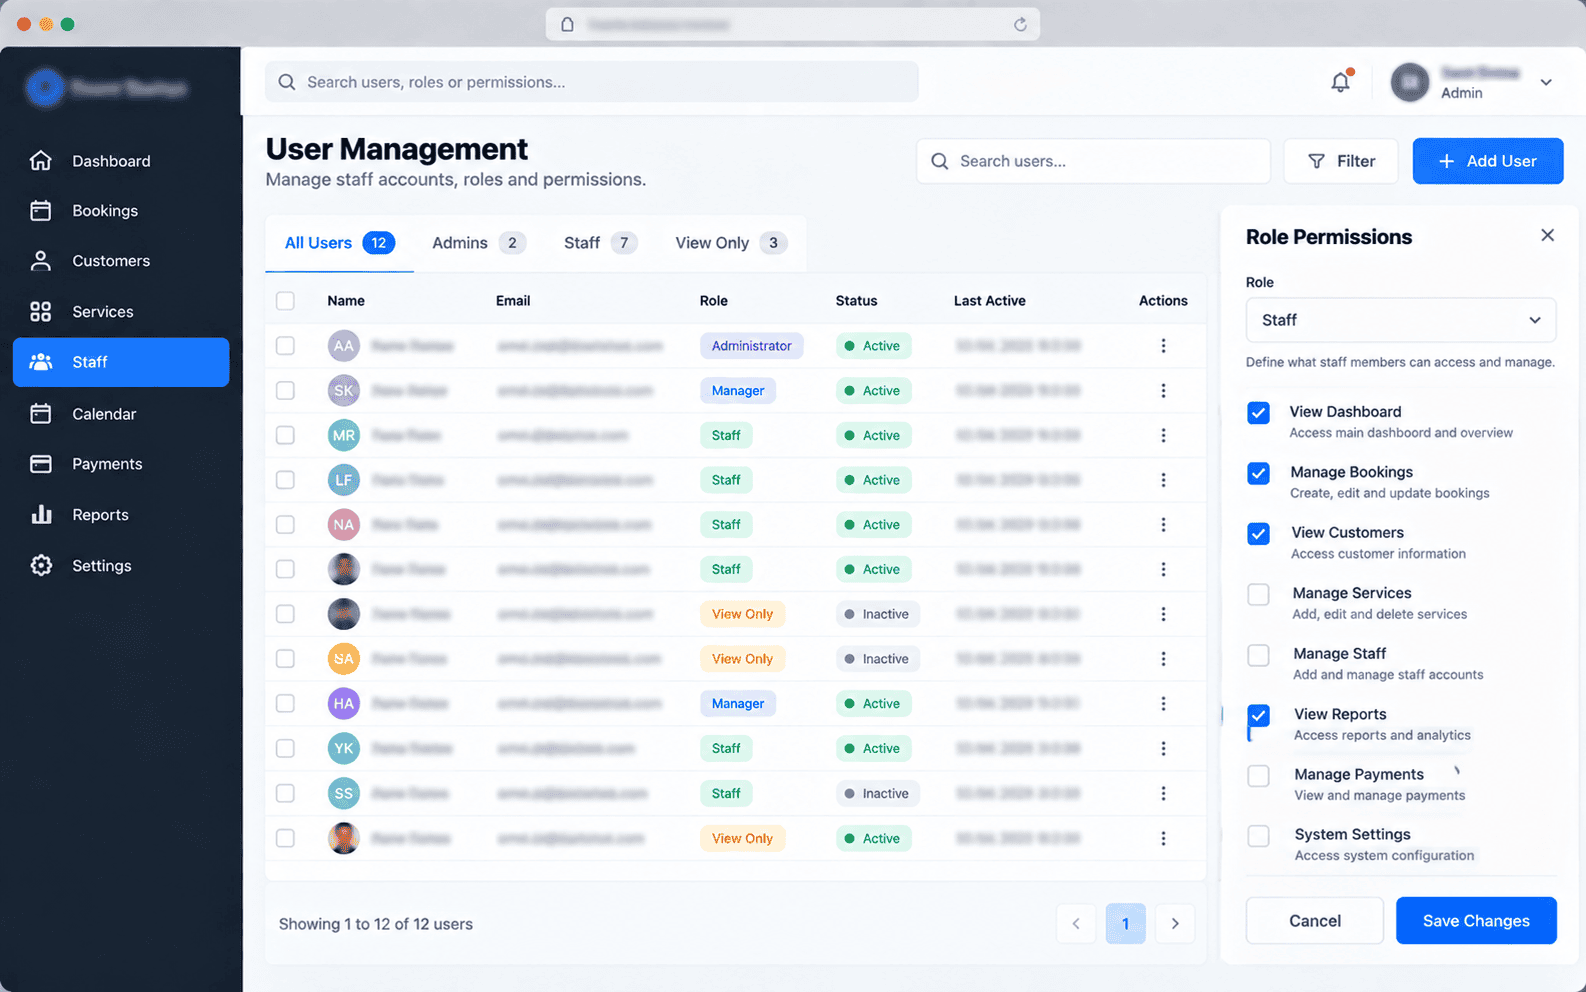Click the Payments card icon in sidebar
The image size is (1586, 992).
[41, 464]
